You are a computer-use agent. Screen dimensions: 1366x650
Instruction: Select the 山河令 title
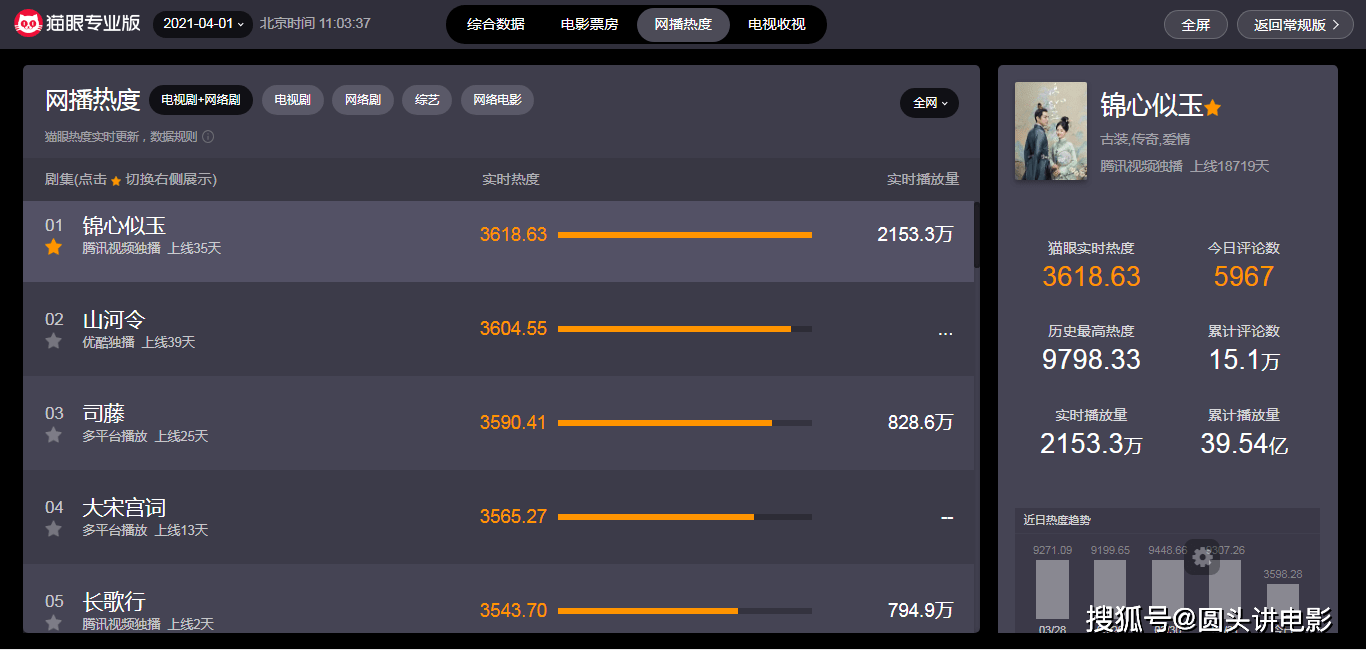coord(114,320)
